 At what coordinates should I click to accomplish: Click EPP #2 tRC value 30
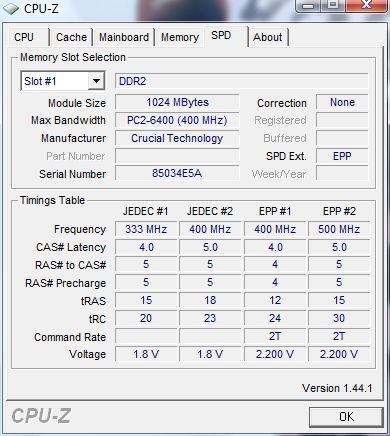[x=339, y=318]
